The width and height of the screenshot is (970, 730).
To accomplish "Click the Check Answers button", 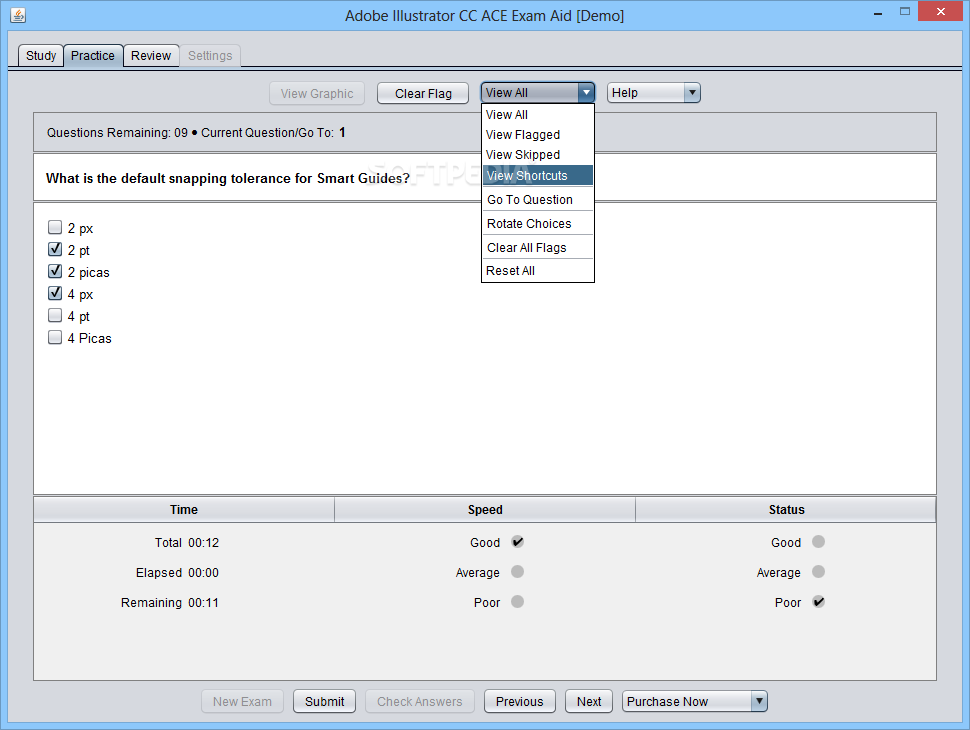I will pyautogui.click(x=419, y=702).
